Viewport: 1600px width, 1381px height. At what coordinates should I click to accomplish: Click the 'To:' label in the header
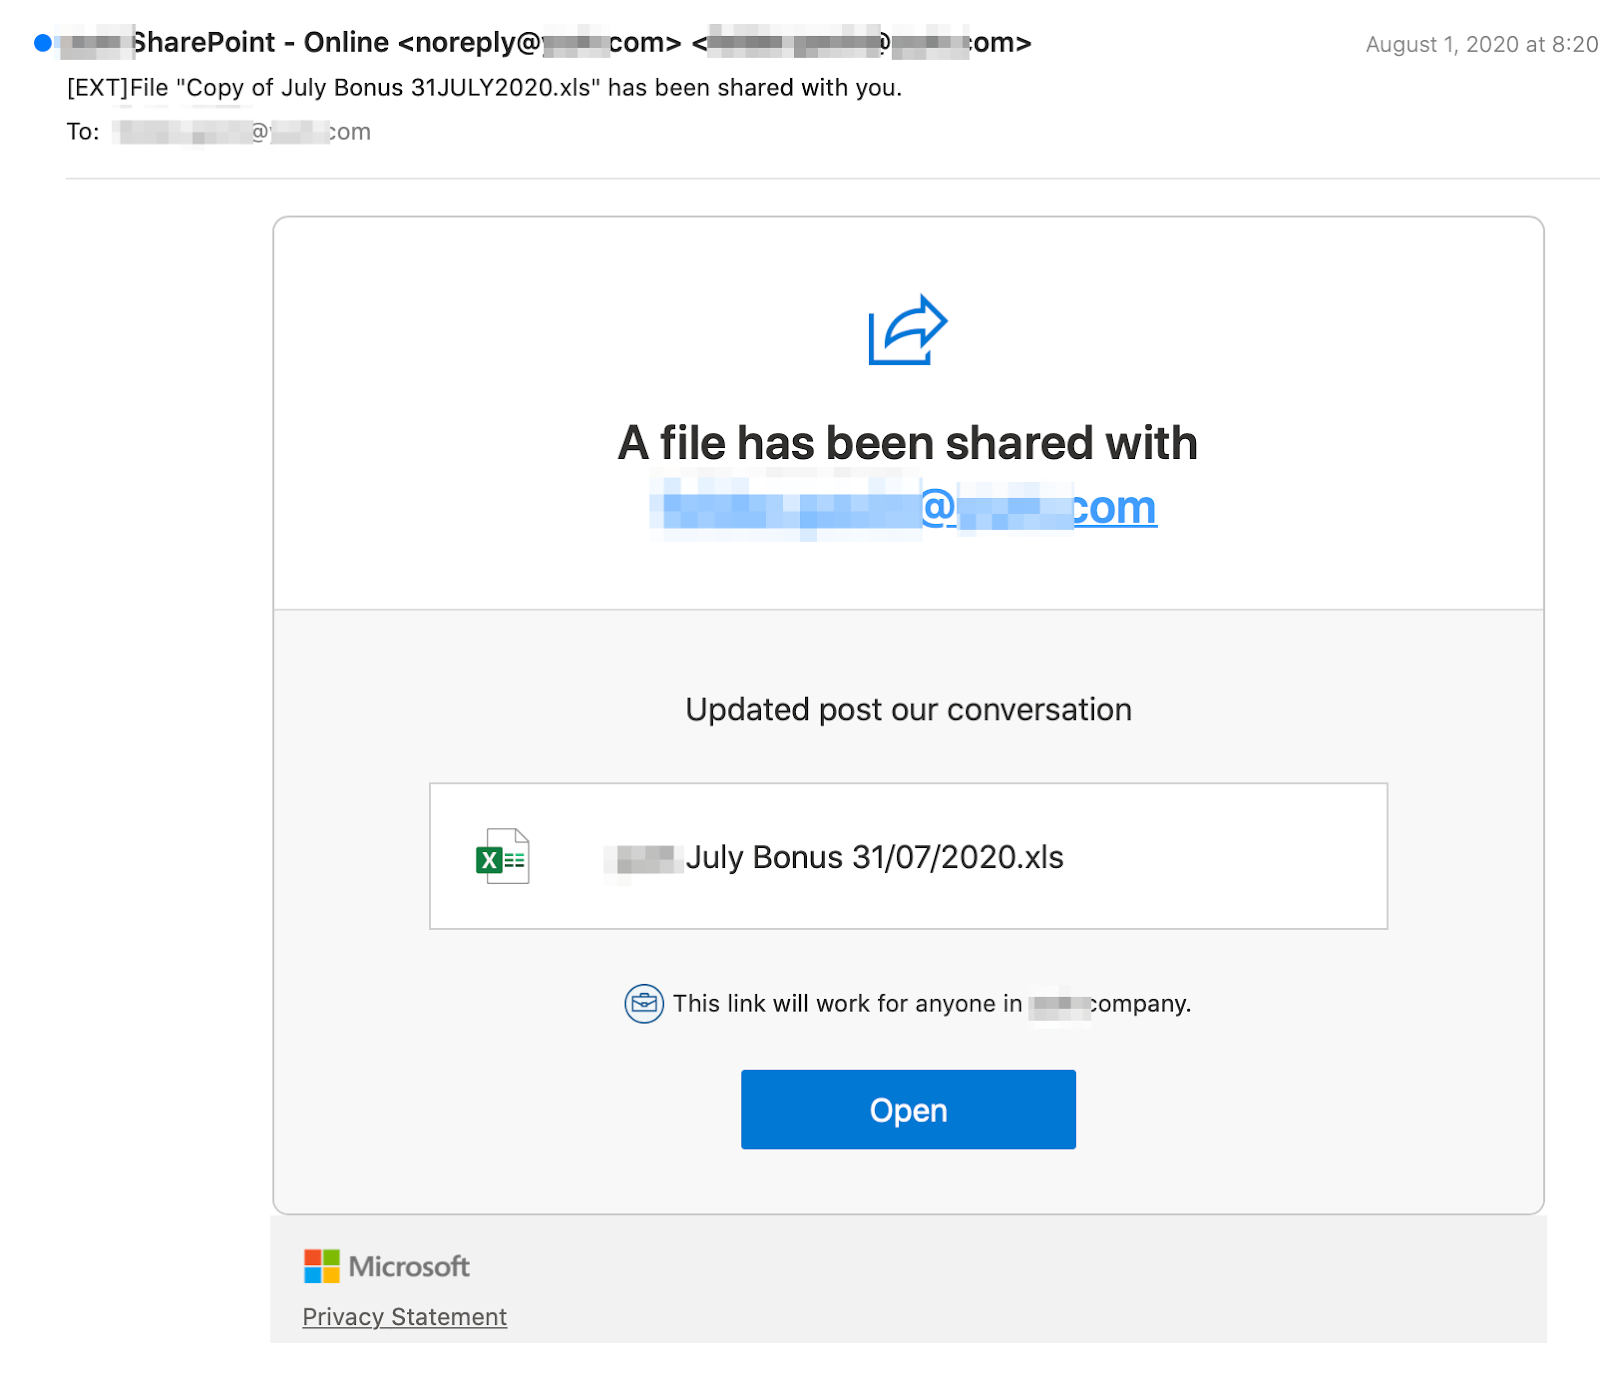coord(83,132)
